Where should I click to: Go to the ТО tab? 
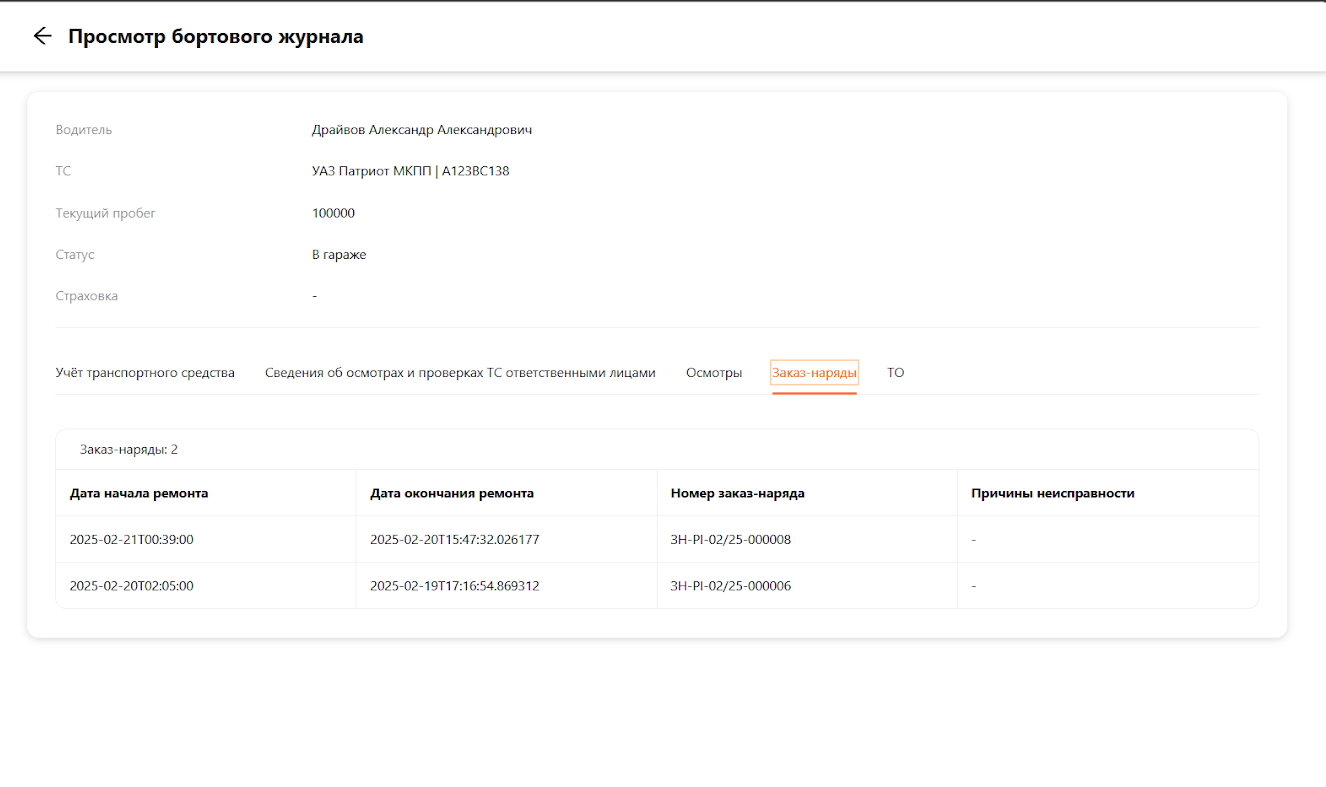895,373
